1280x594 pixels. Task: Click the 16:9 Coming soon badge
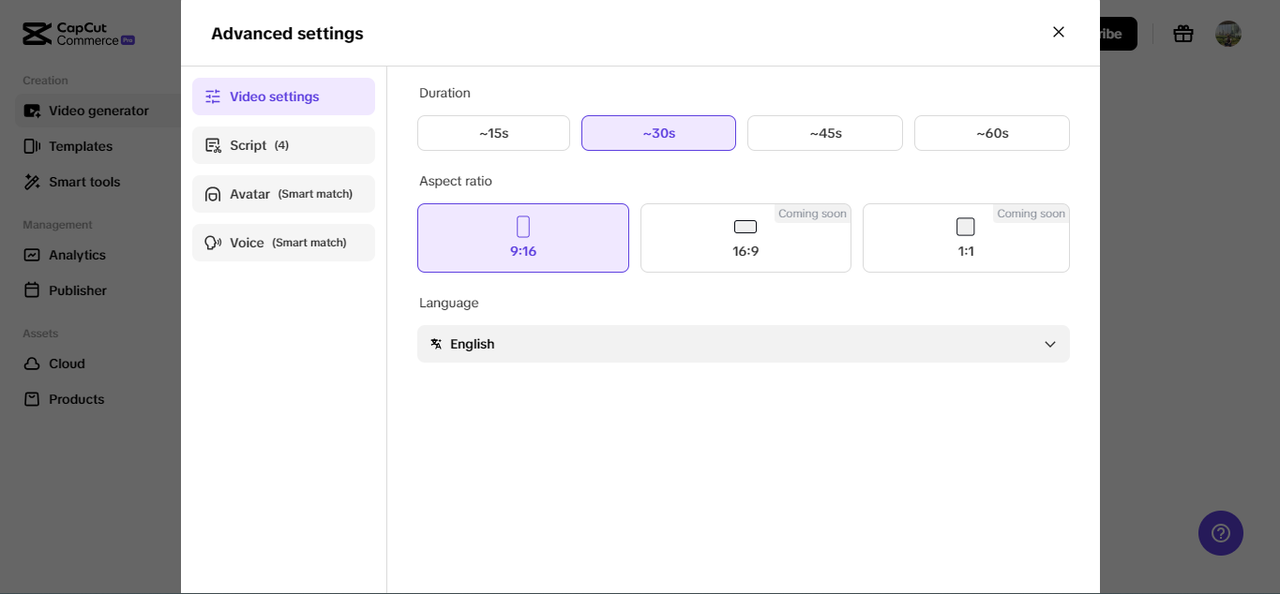(x=812, y=214)
